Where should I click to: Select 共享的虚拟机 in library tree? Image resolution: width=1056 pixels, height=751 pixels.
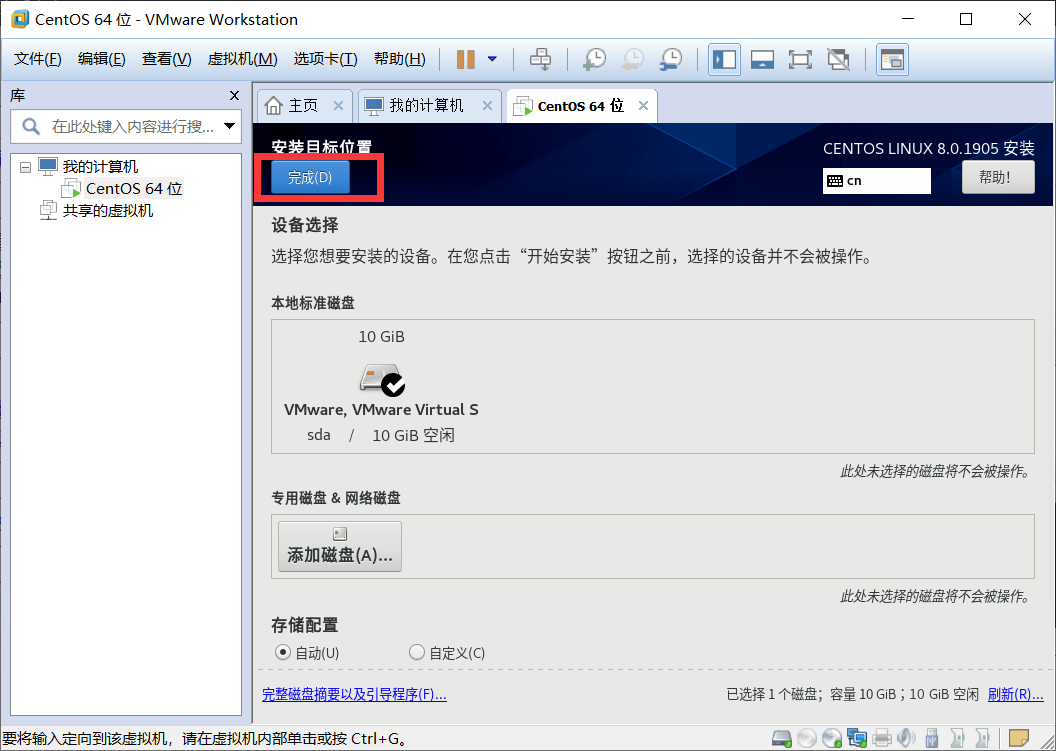108,211
